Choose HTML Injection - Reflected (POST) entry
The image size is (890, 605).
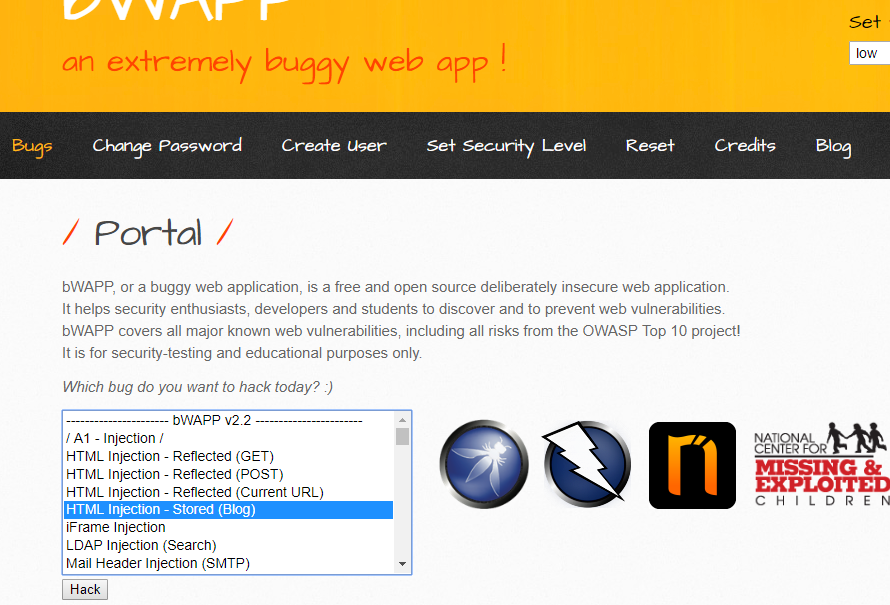[x=175, y=474]
